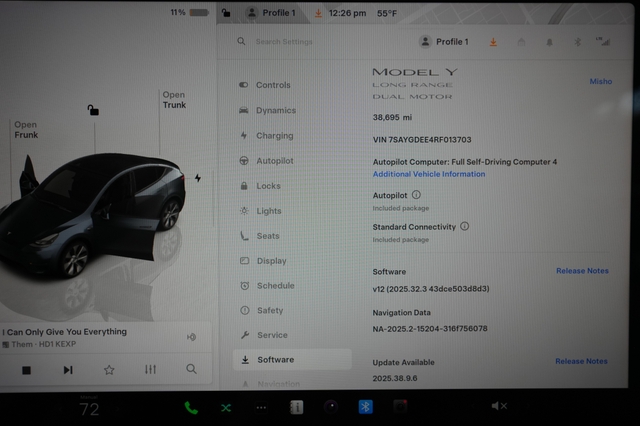Image resolution: width=640 pixels, height=426 pixels.
Task: Click the software version v12 text
Action: click(431, 289)
